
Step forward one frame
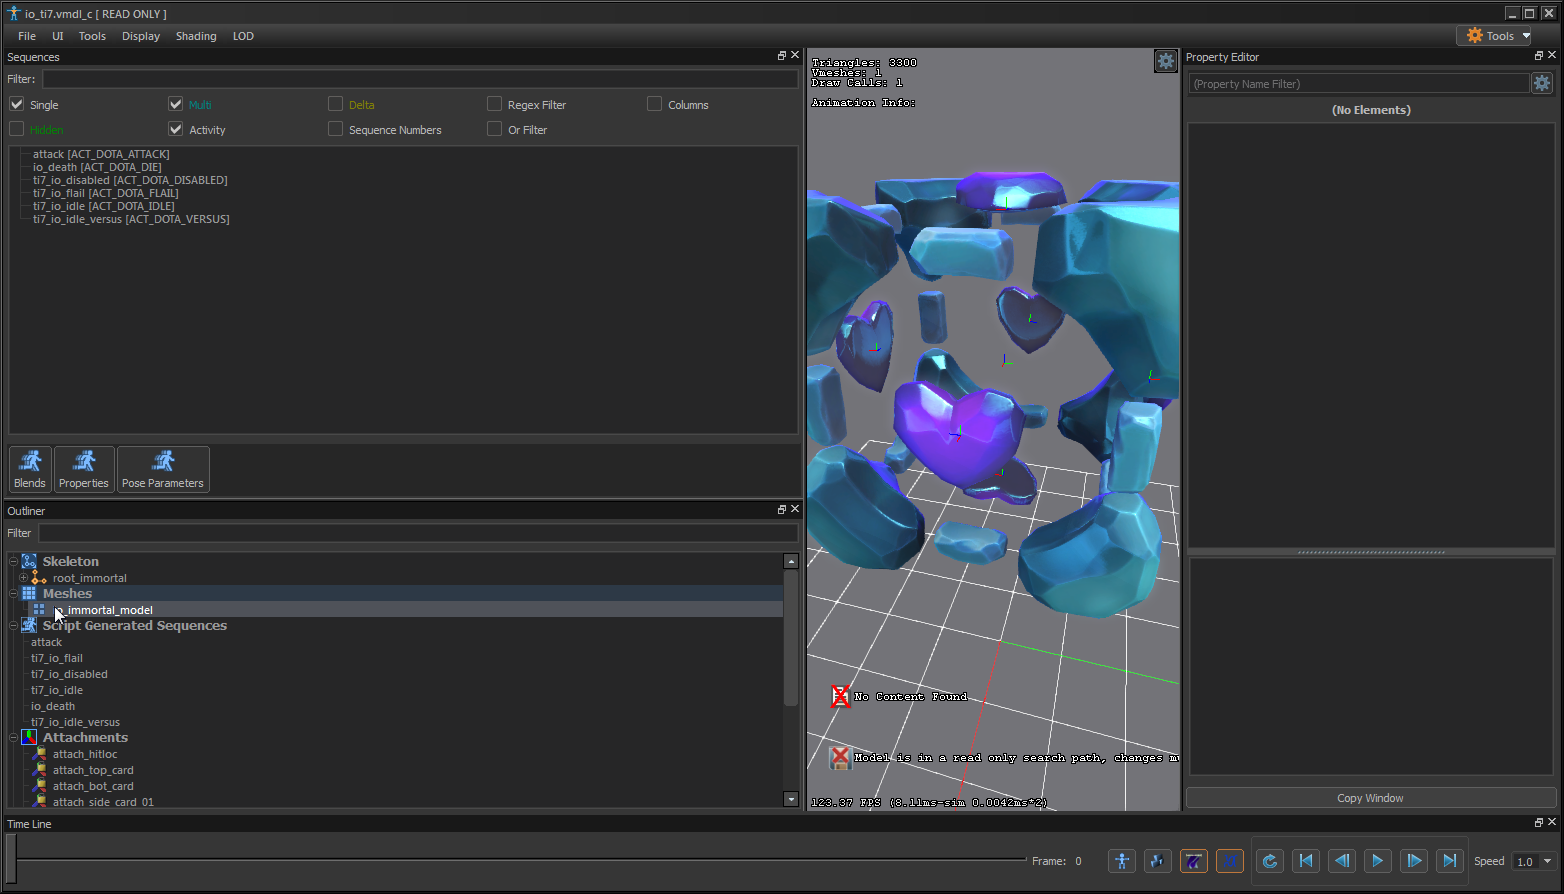coord(1414,861)
